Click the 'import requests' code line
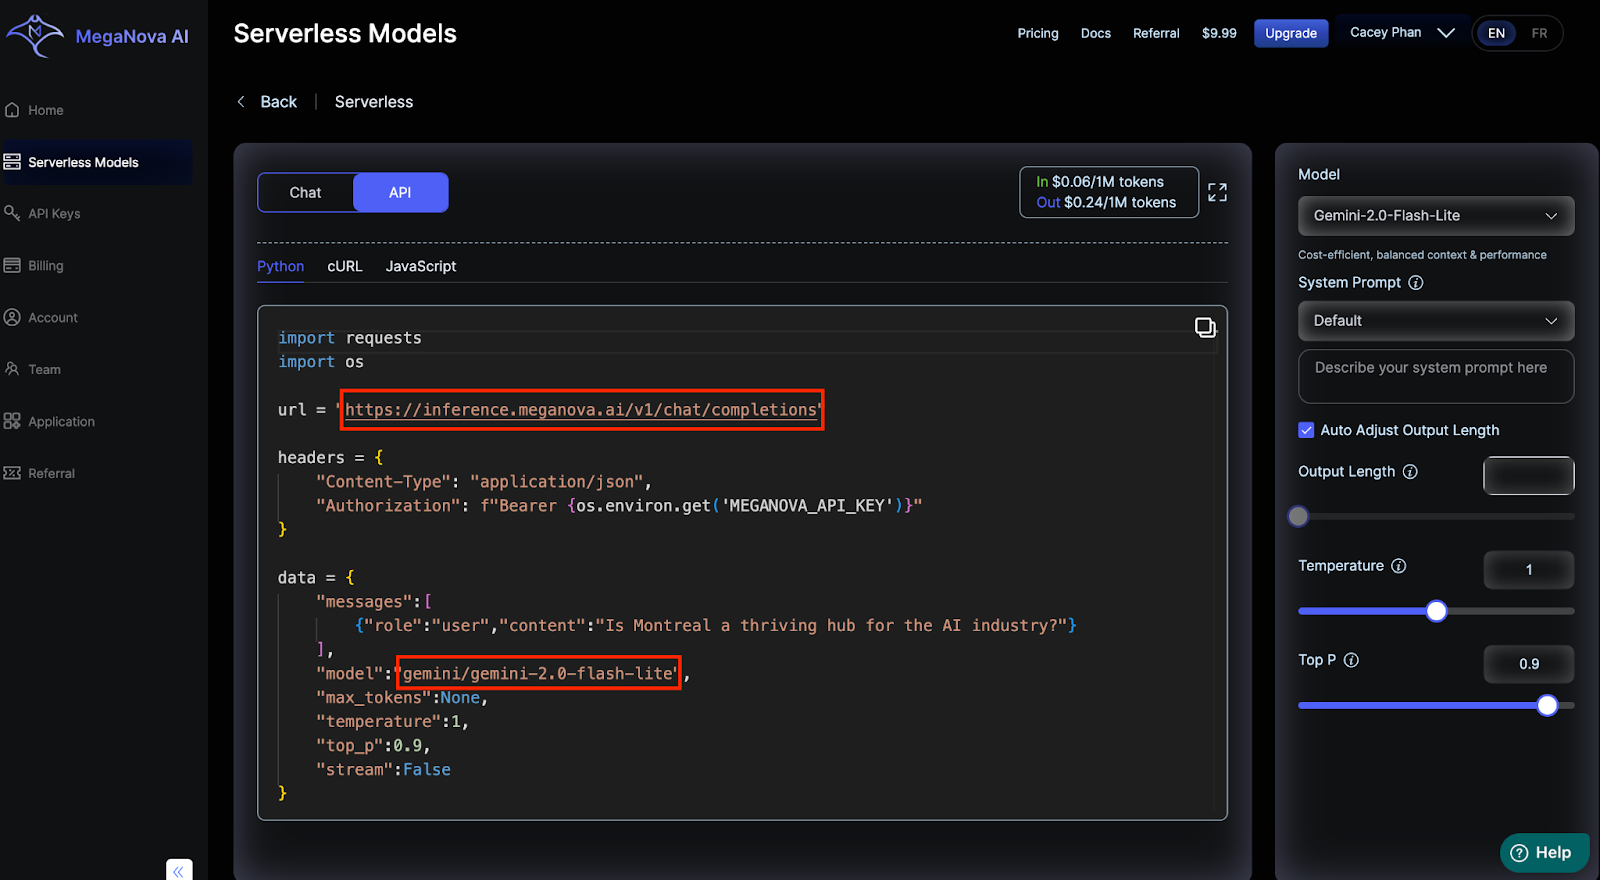 tap(350, 338)
